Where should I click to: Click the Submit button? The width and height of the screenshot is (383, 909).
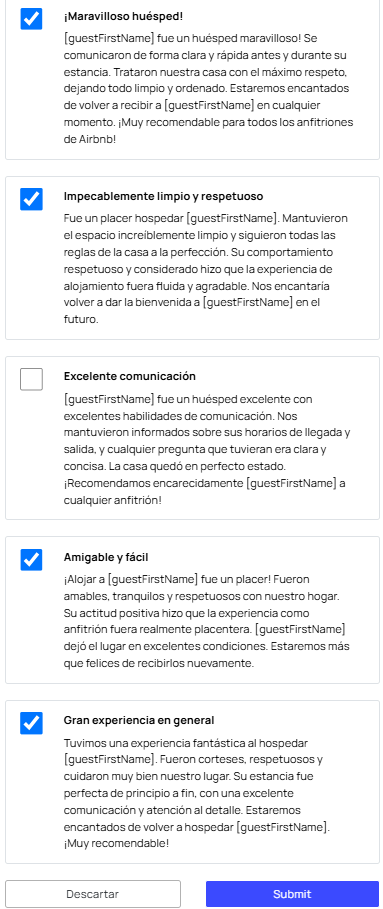pyautogui.click(x=293, y=894)
